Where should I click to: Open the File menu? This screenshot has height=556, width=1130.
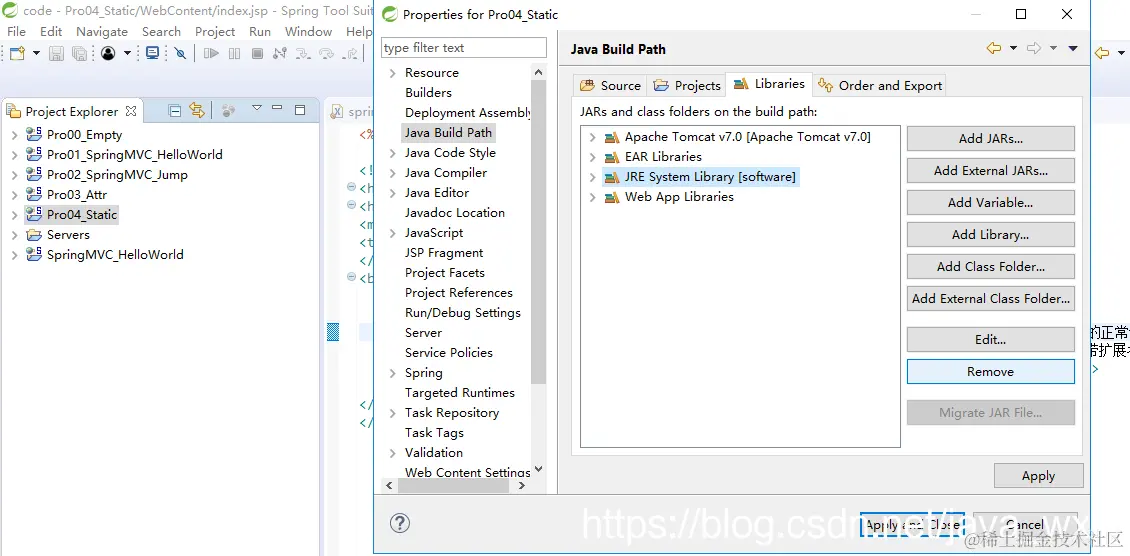[16, 32]
